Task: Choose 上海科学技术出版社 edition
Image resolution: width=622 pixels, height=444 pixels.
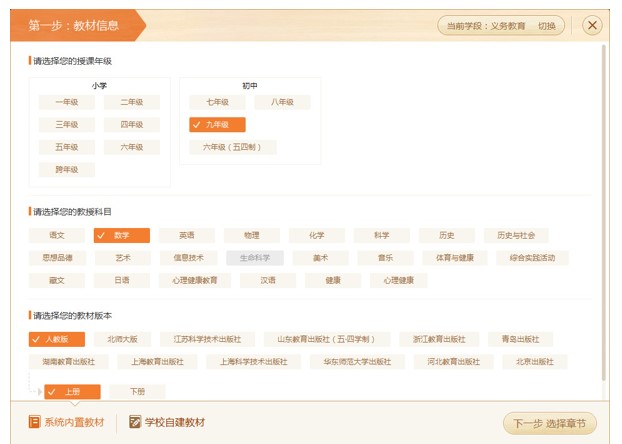Action: 254,362
